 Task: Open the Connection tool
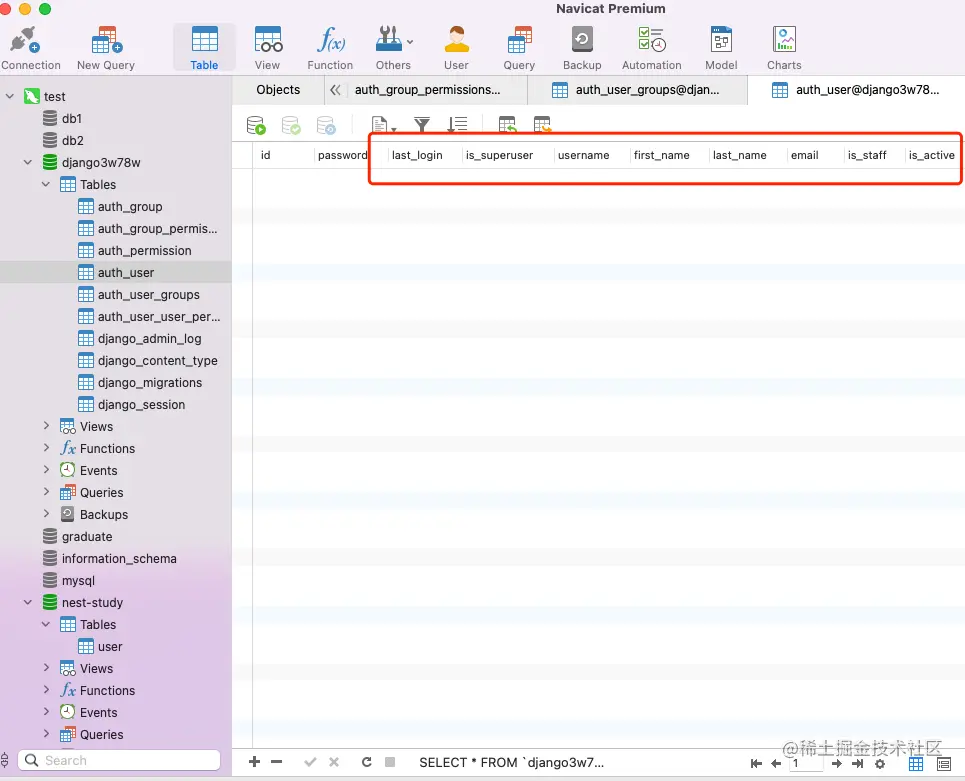pos(30,48)
